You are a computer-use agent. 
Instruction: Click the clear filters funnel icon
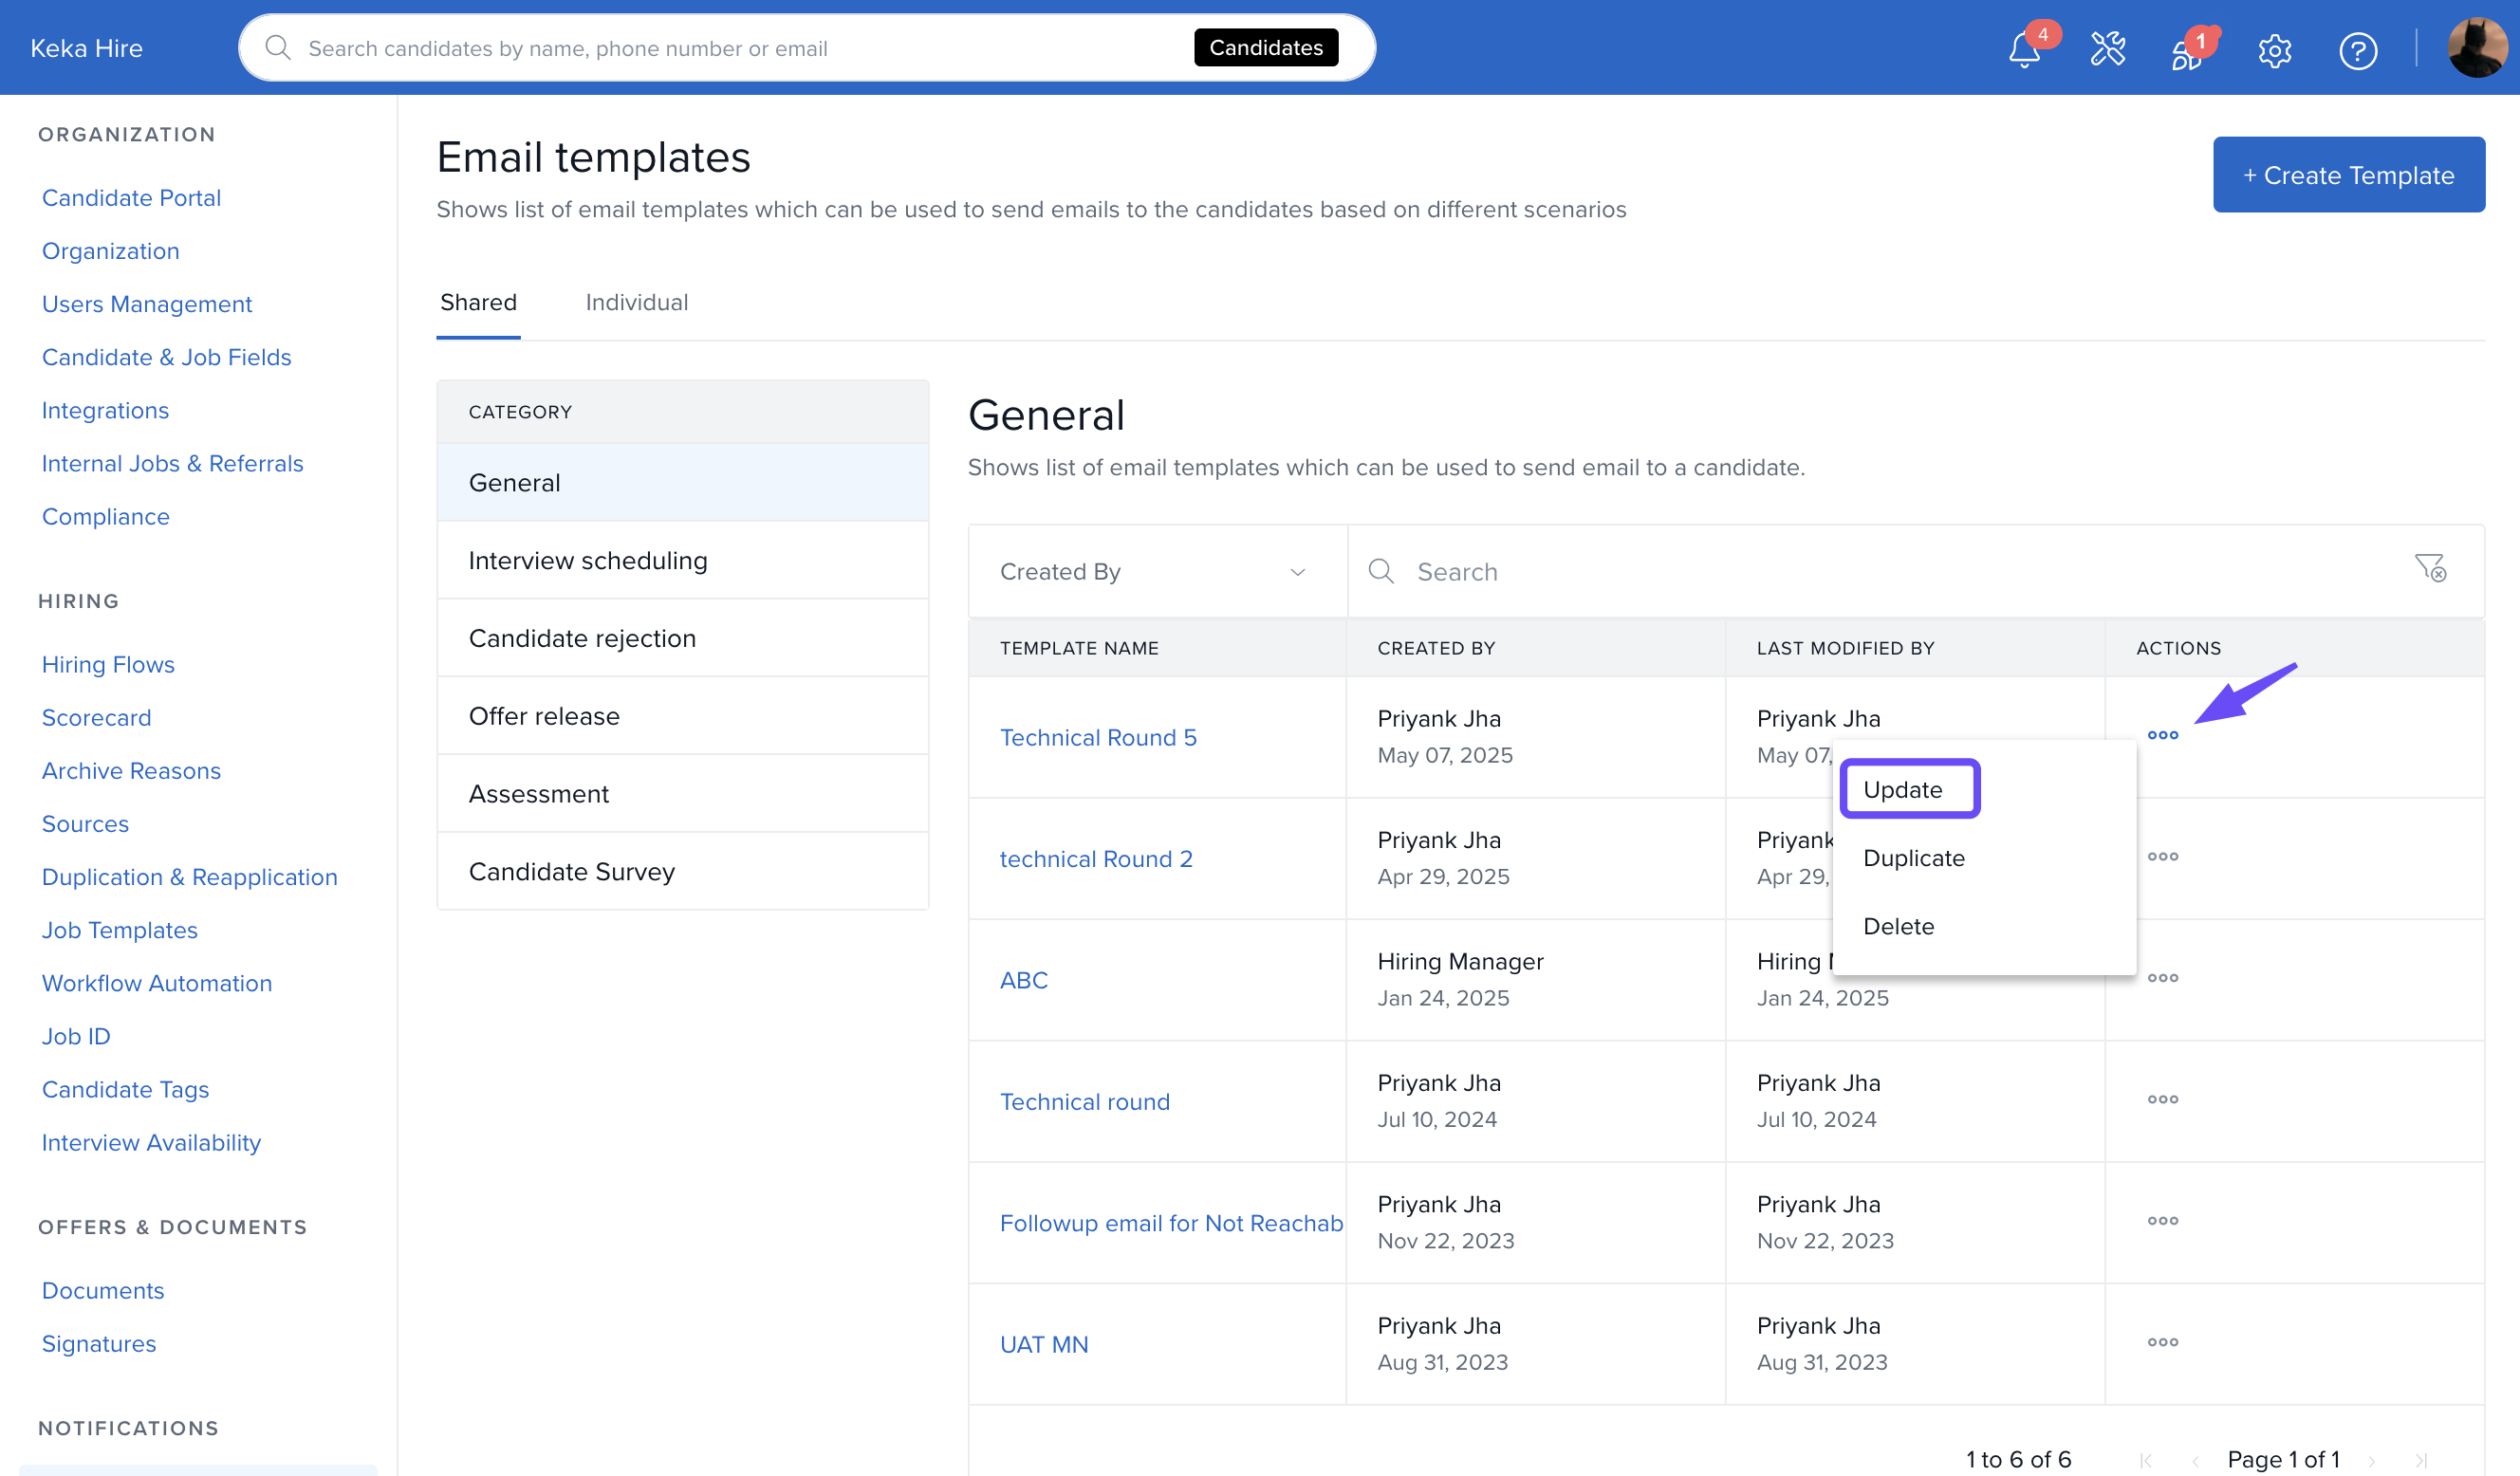tap(2430, 569)
